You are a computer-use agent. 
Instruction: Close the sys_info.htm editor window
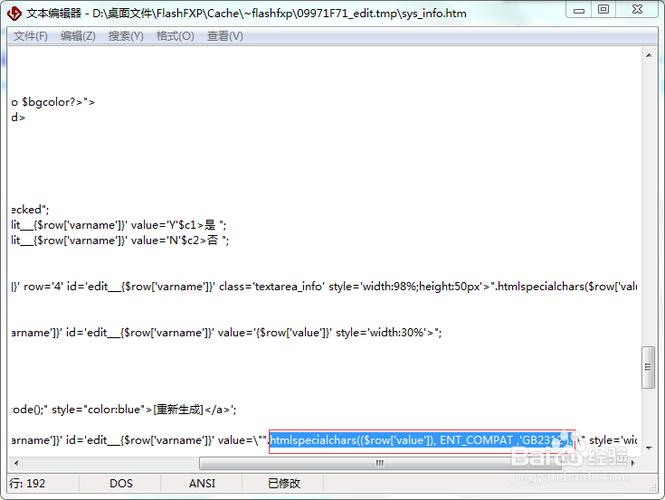tap(637, 10)
